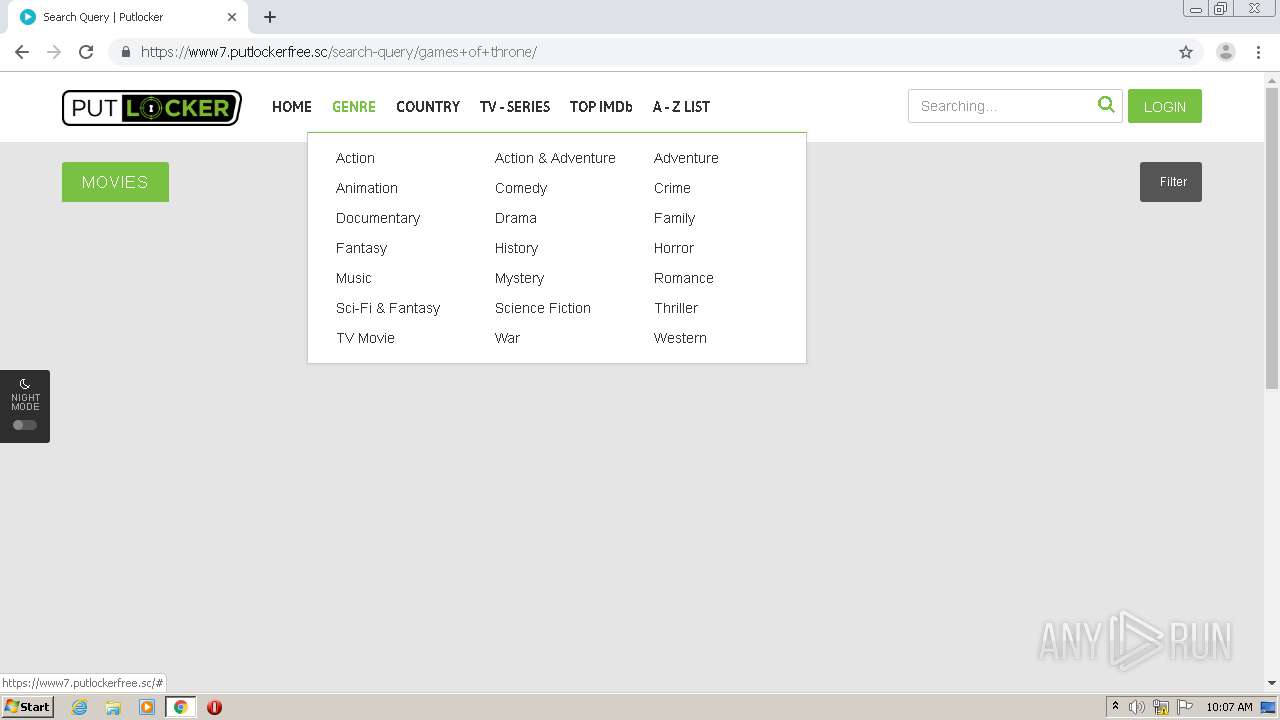Open TOP IMDb page
Image resolution: width=1280 pixels, height=720 pixels.
pos(601,107)
